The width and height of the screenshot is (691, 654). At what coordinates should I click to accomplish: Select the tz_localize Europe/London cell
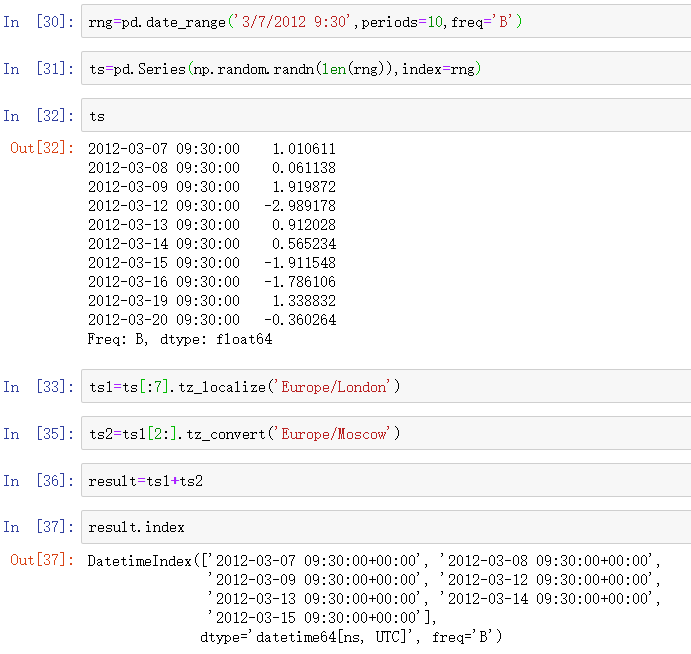pos(386,386)
